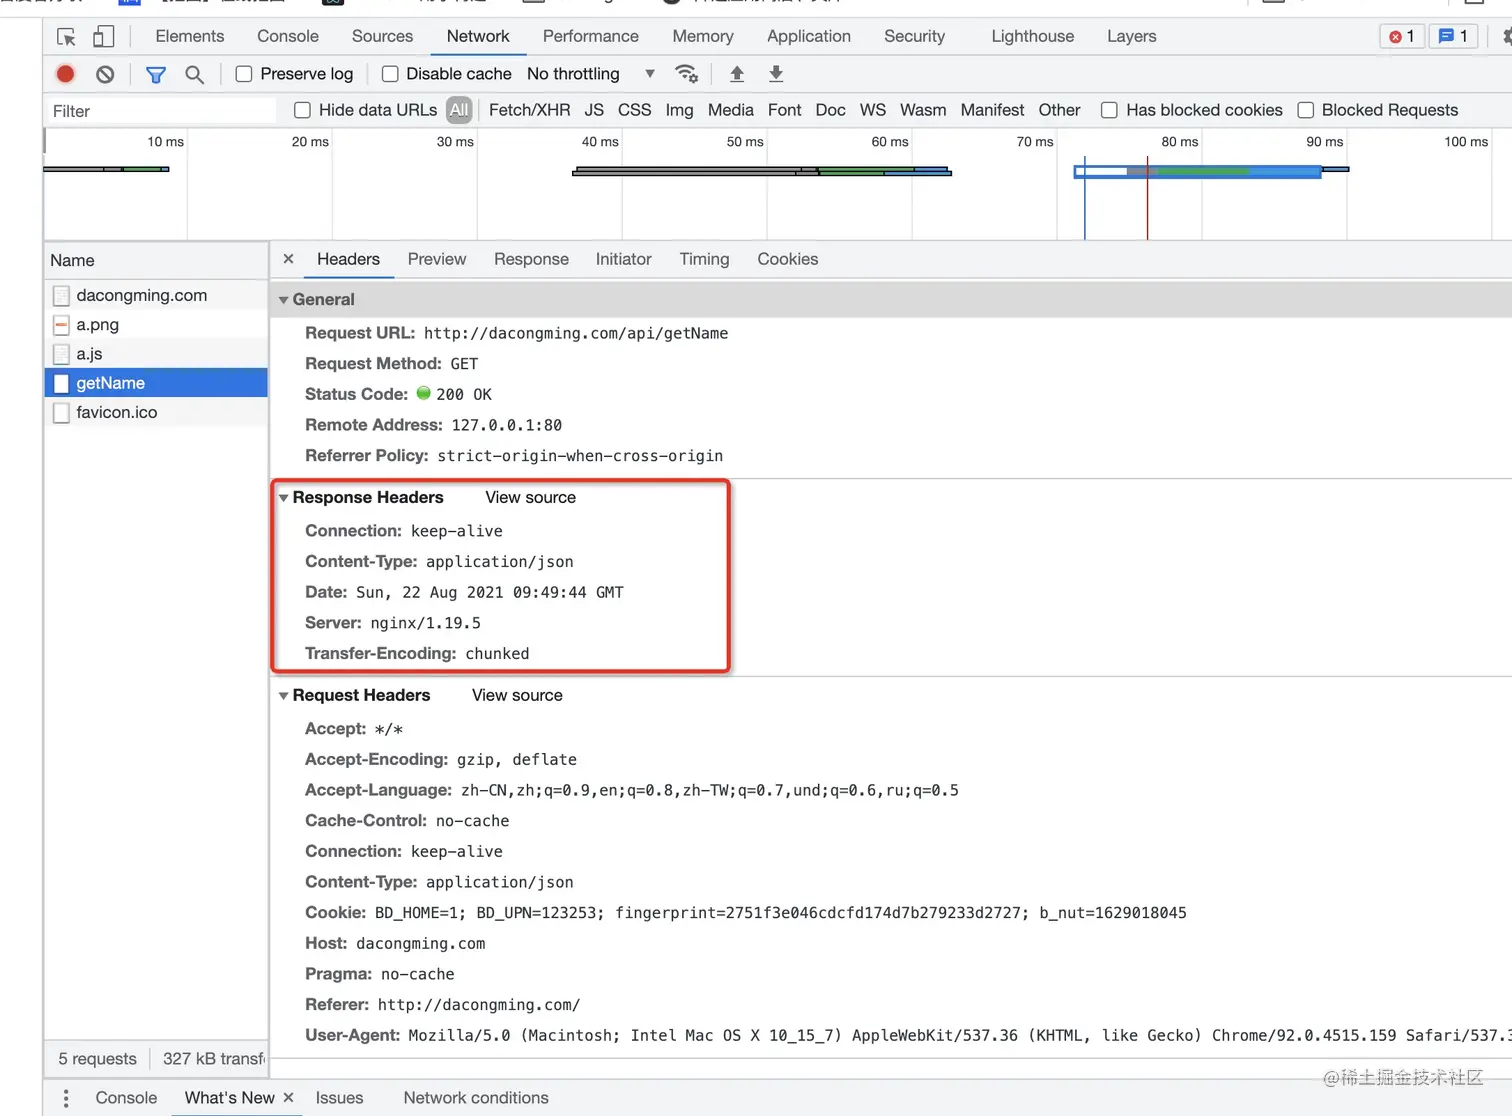1512x1116 pixels.
Task: Enable the Preserve log checkbox
Action: (243, 74)
